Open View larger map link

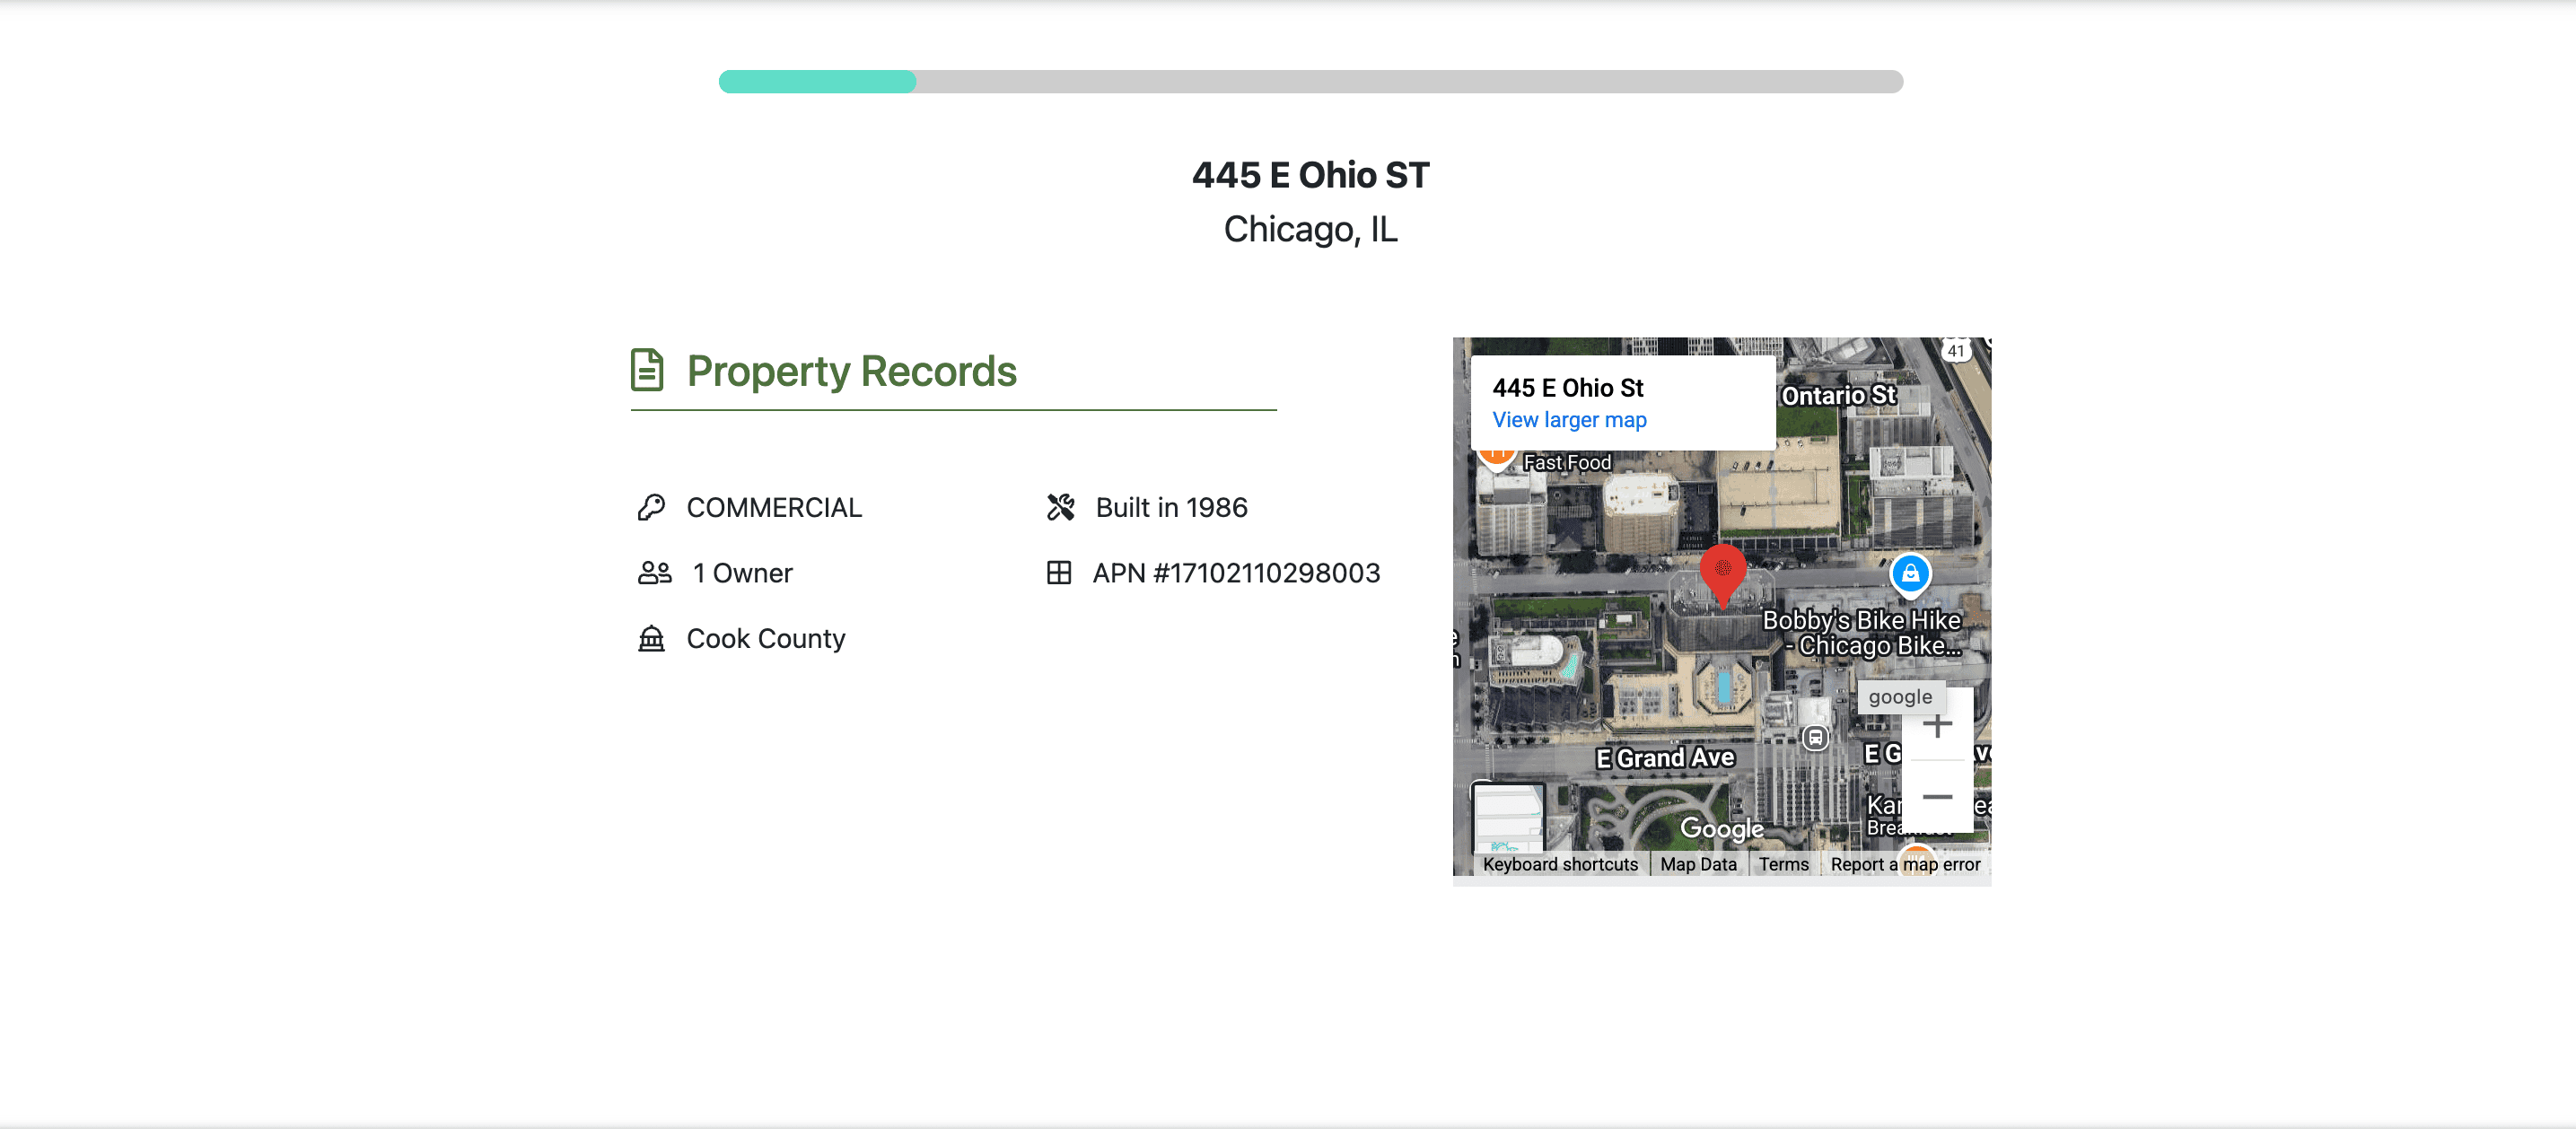tap(1569, 420)
